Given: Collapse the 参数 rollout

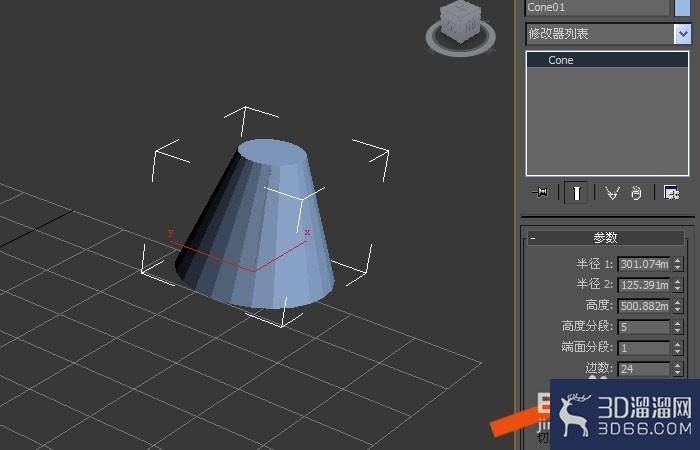Looking at the screenshot, I should (605, 238).
